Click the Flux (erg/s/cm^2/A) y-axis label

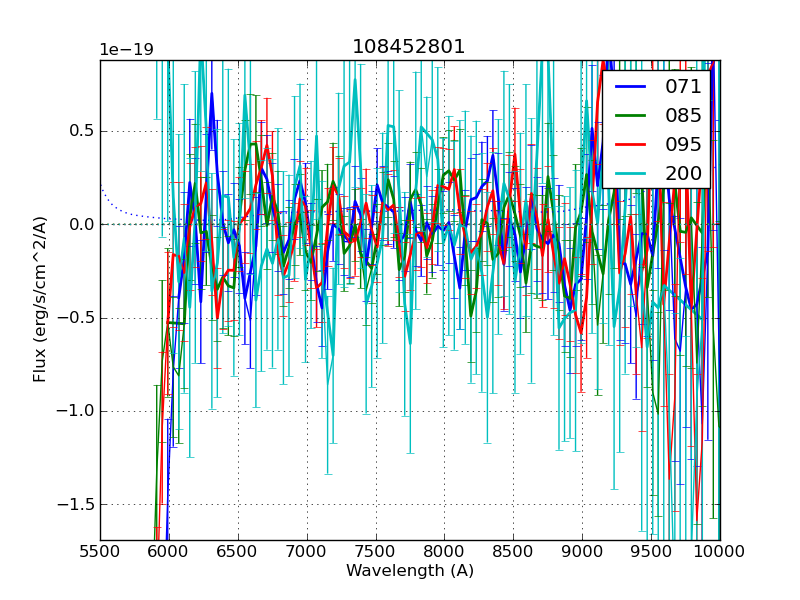click(40, 300)
